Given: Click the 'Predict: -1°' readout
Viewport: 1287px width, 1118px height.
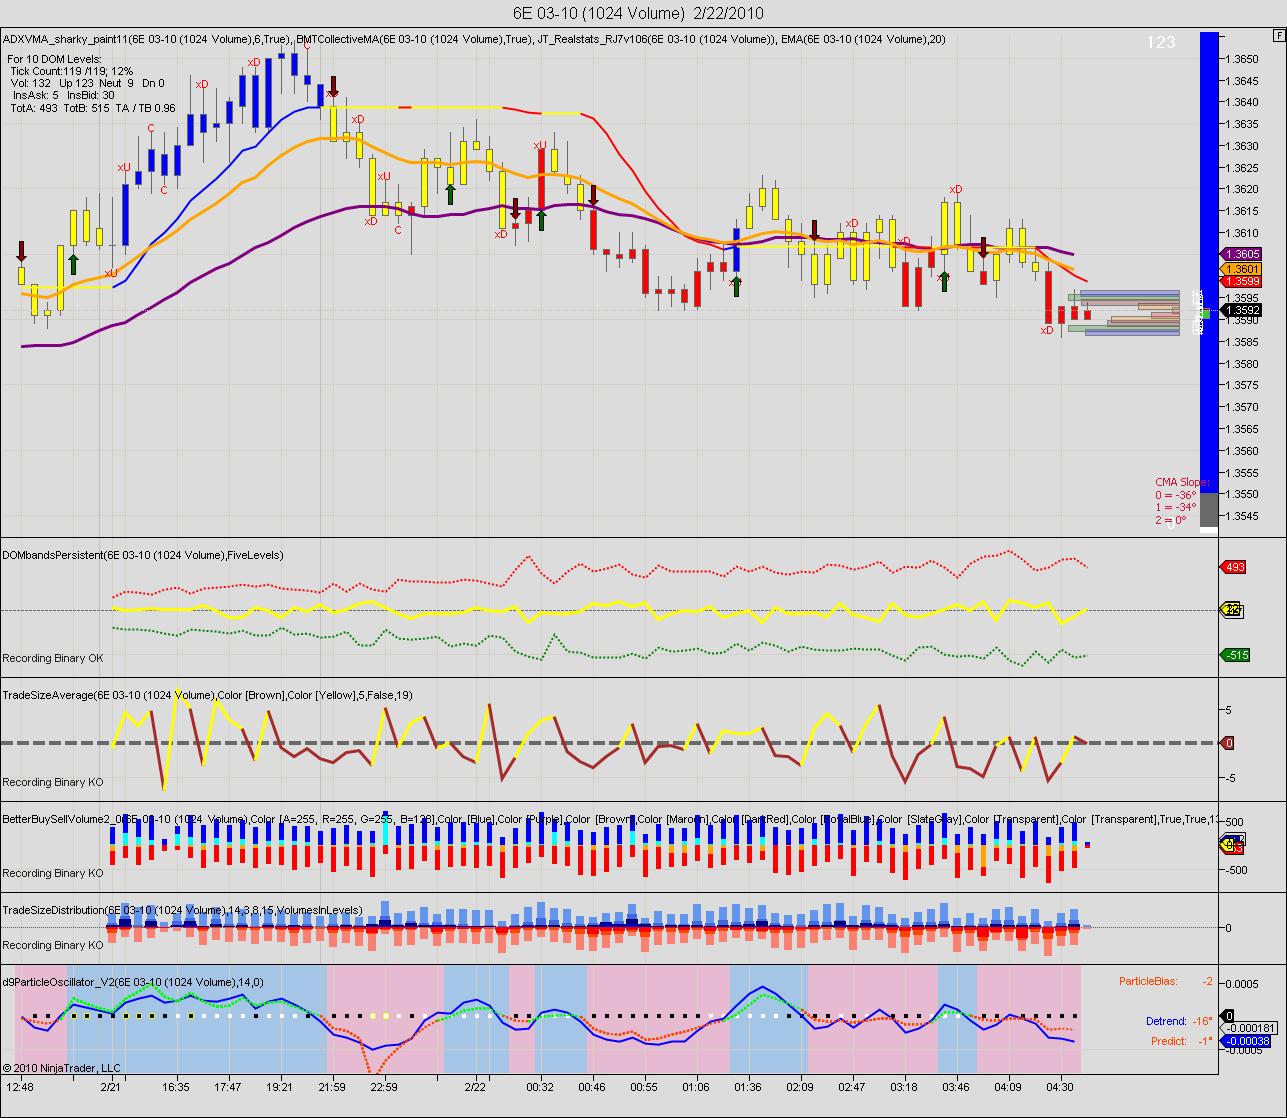Looking at the screenshot, I should 1182,1041.
